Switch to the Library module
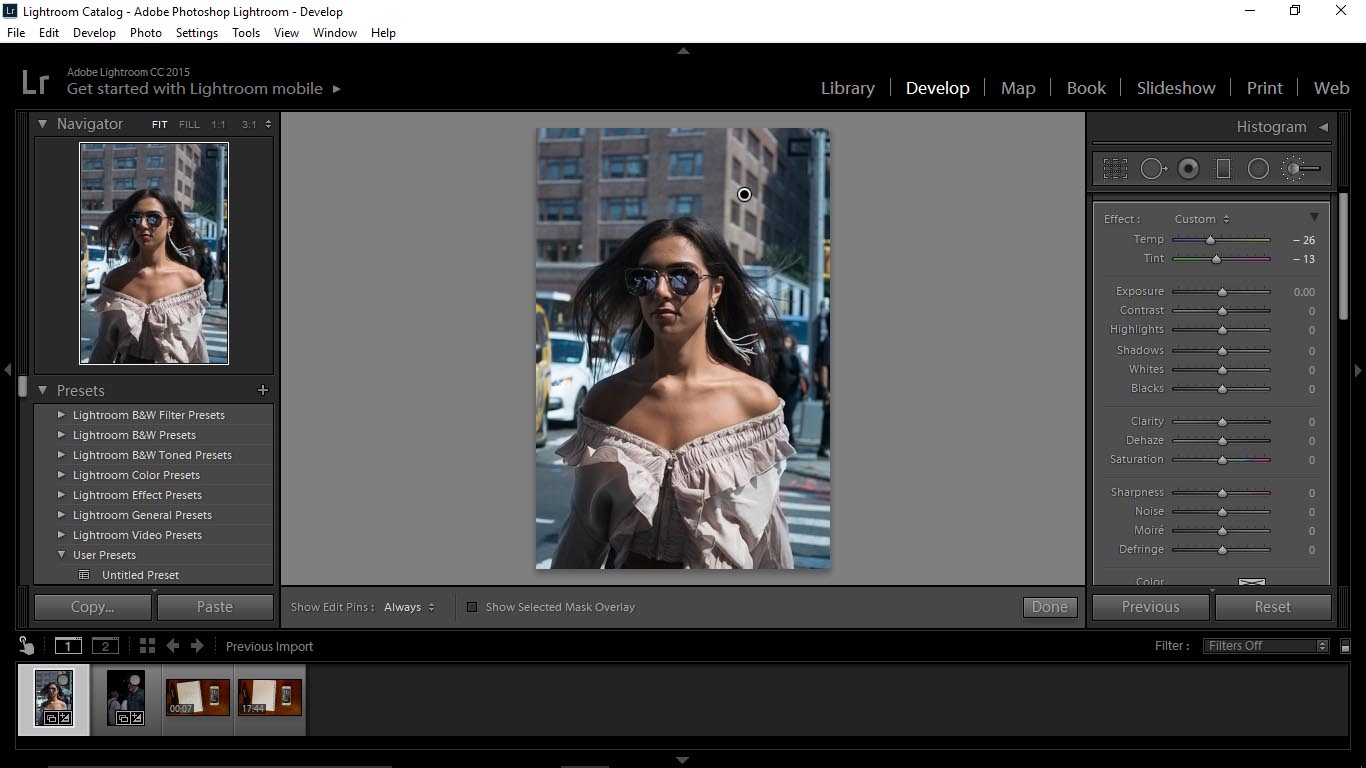1366x768 pixels. click(847, 88)
